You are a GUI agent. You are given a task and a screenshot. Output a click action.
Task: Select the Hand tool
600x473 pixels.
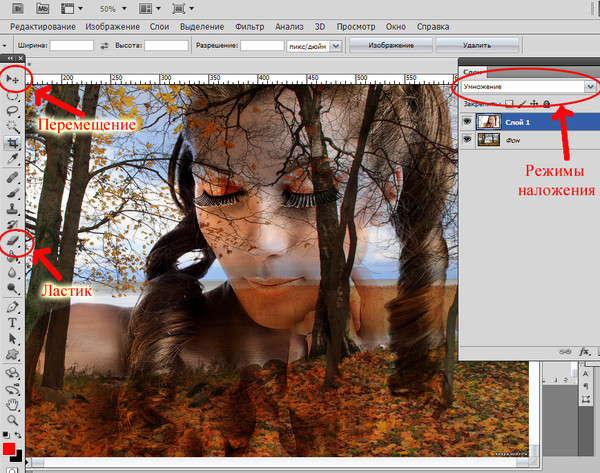pyautogui.click(x=12, y=404)
